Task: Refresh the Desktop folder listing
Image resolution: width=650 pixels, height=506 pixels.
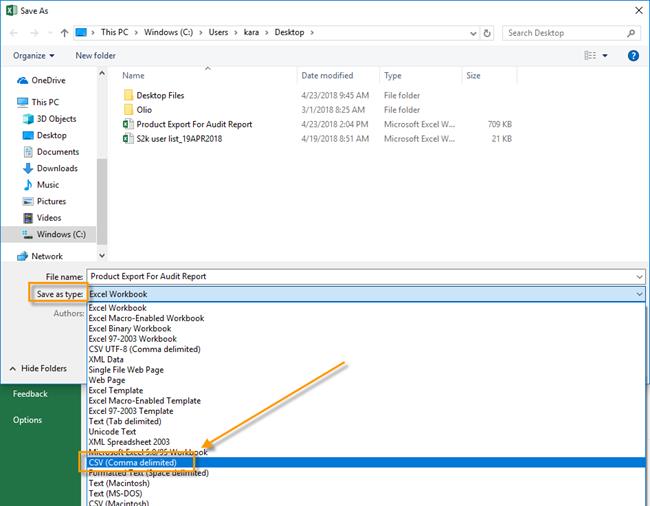Action: pos(487,33)
